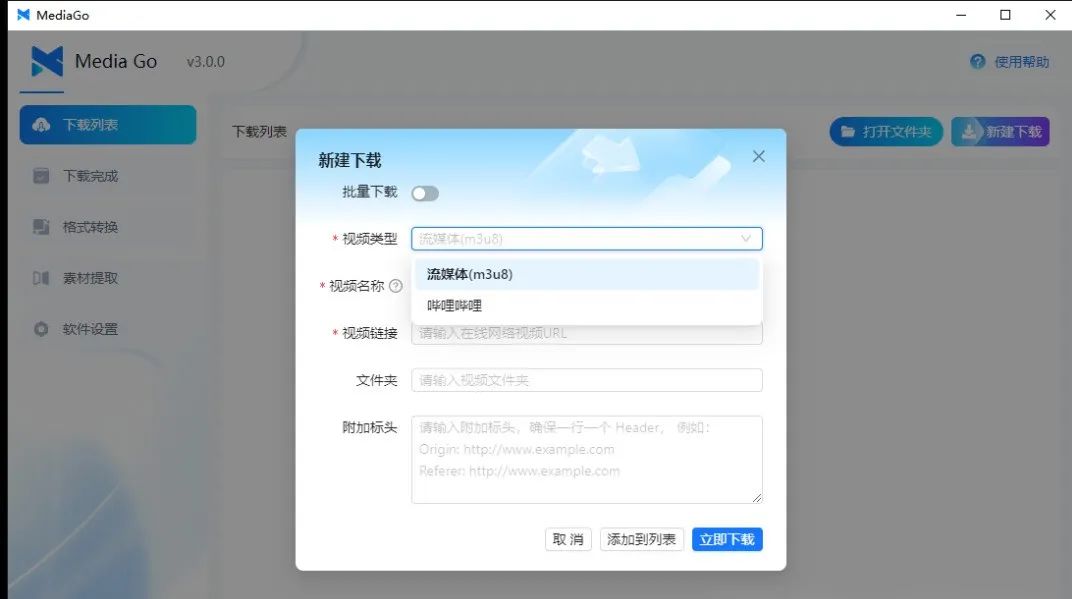This screenshot has width=1072, height=599.
Task: Click the 视频类型 combo box field
Action: (587, 239)
